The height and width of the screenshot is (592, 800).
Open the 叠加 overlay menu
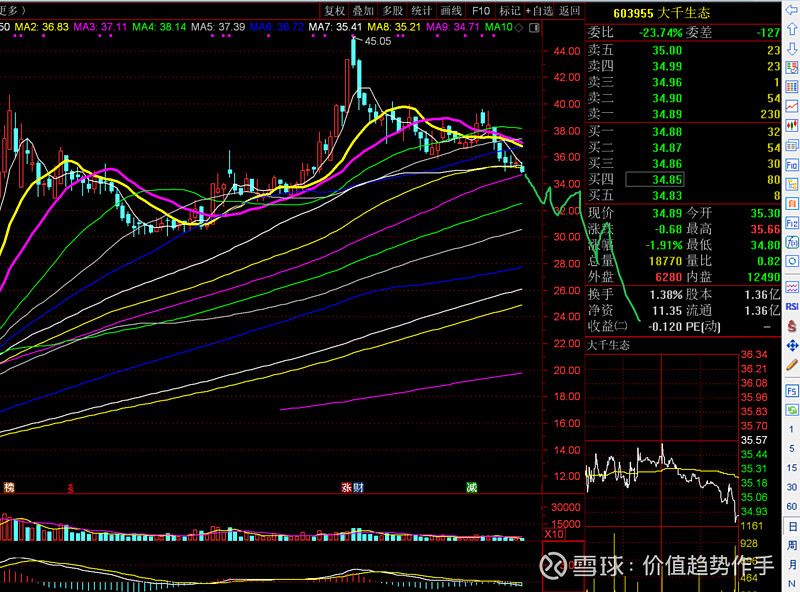pyautogui.click(x=363, y=11)
